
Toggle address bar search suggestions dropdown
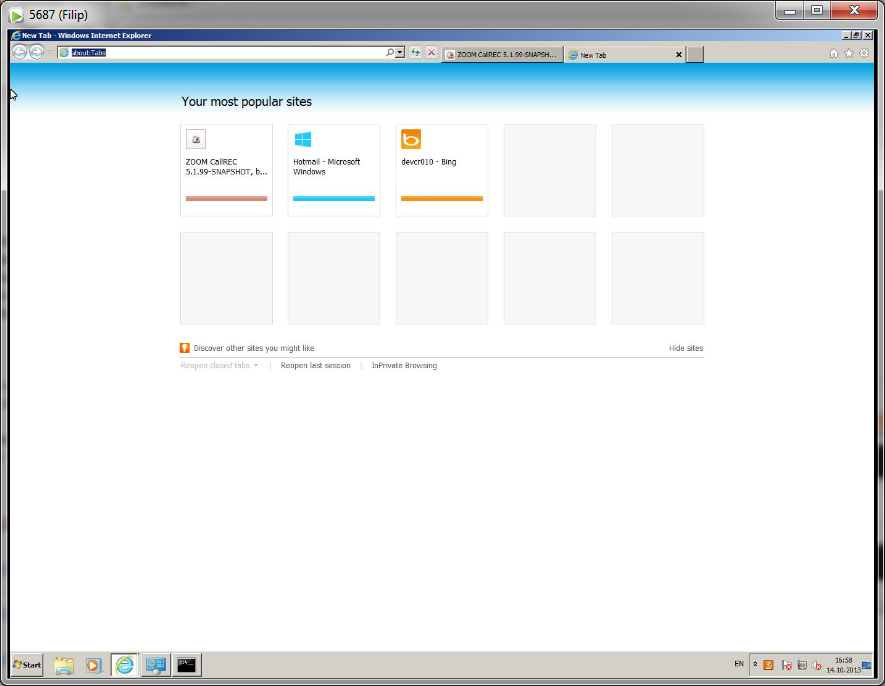(x=400, y=52)
